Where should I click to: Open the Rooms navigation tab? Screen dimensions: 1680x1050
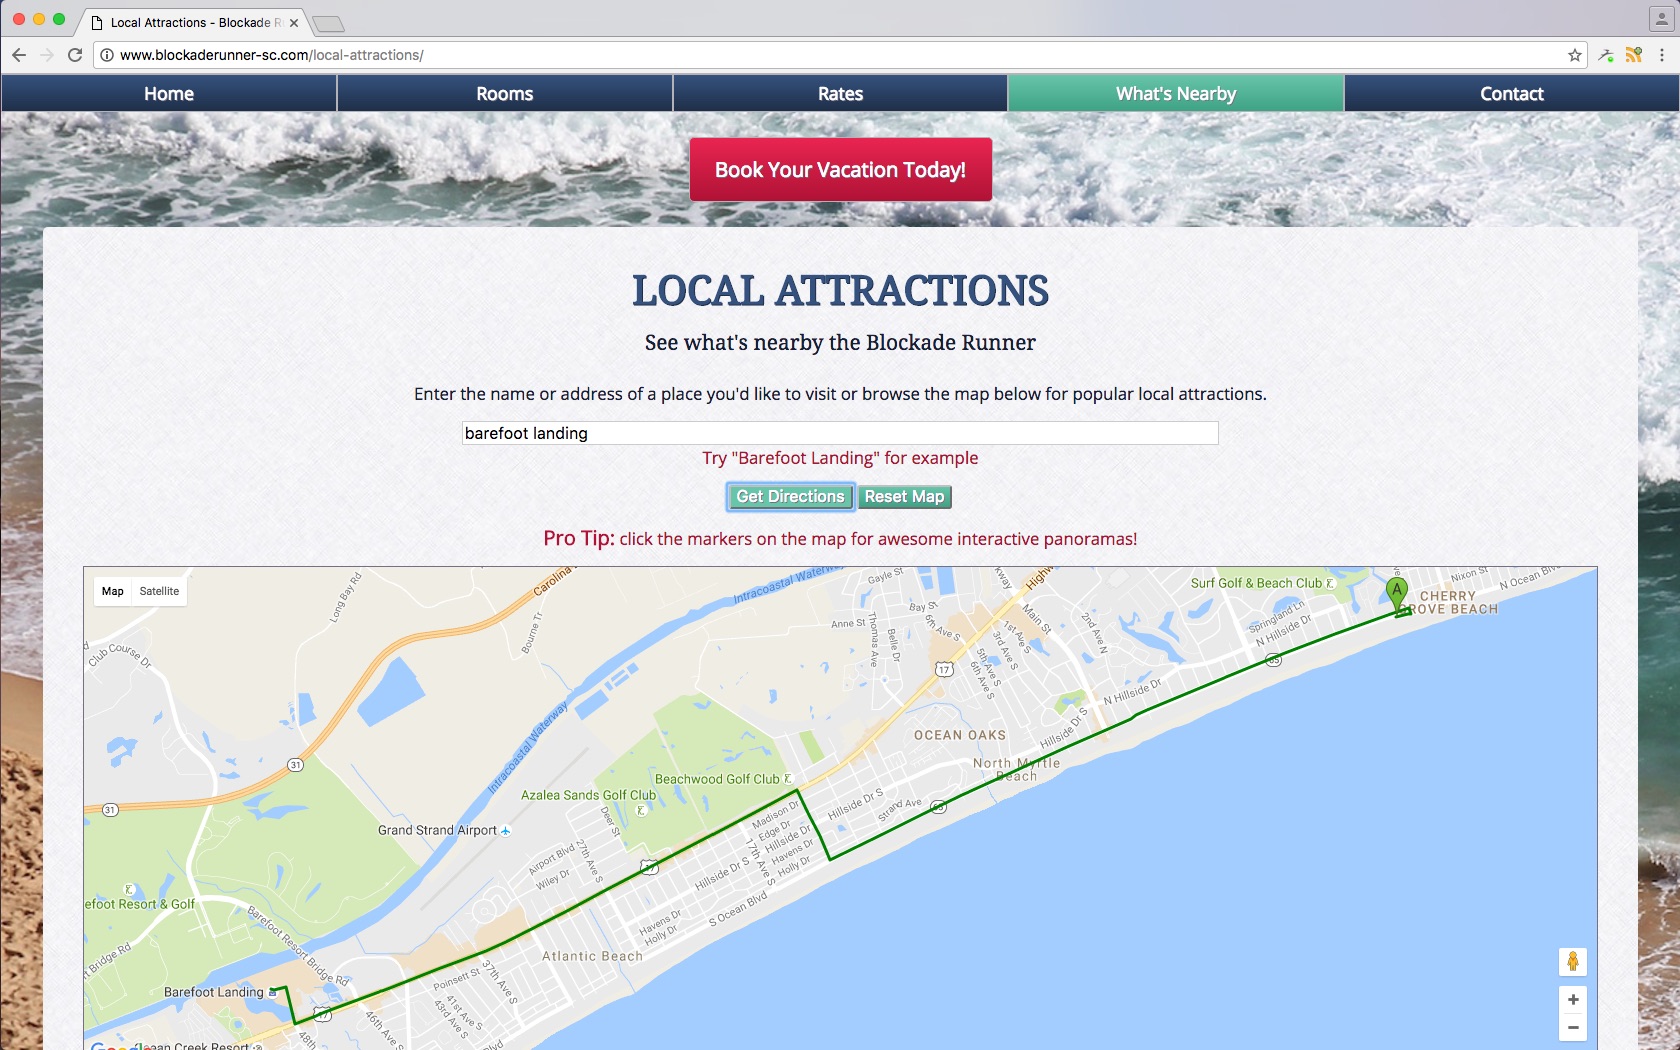click(x=505, y=93)
